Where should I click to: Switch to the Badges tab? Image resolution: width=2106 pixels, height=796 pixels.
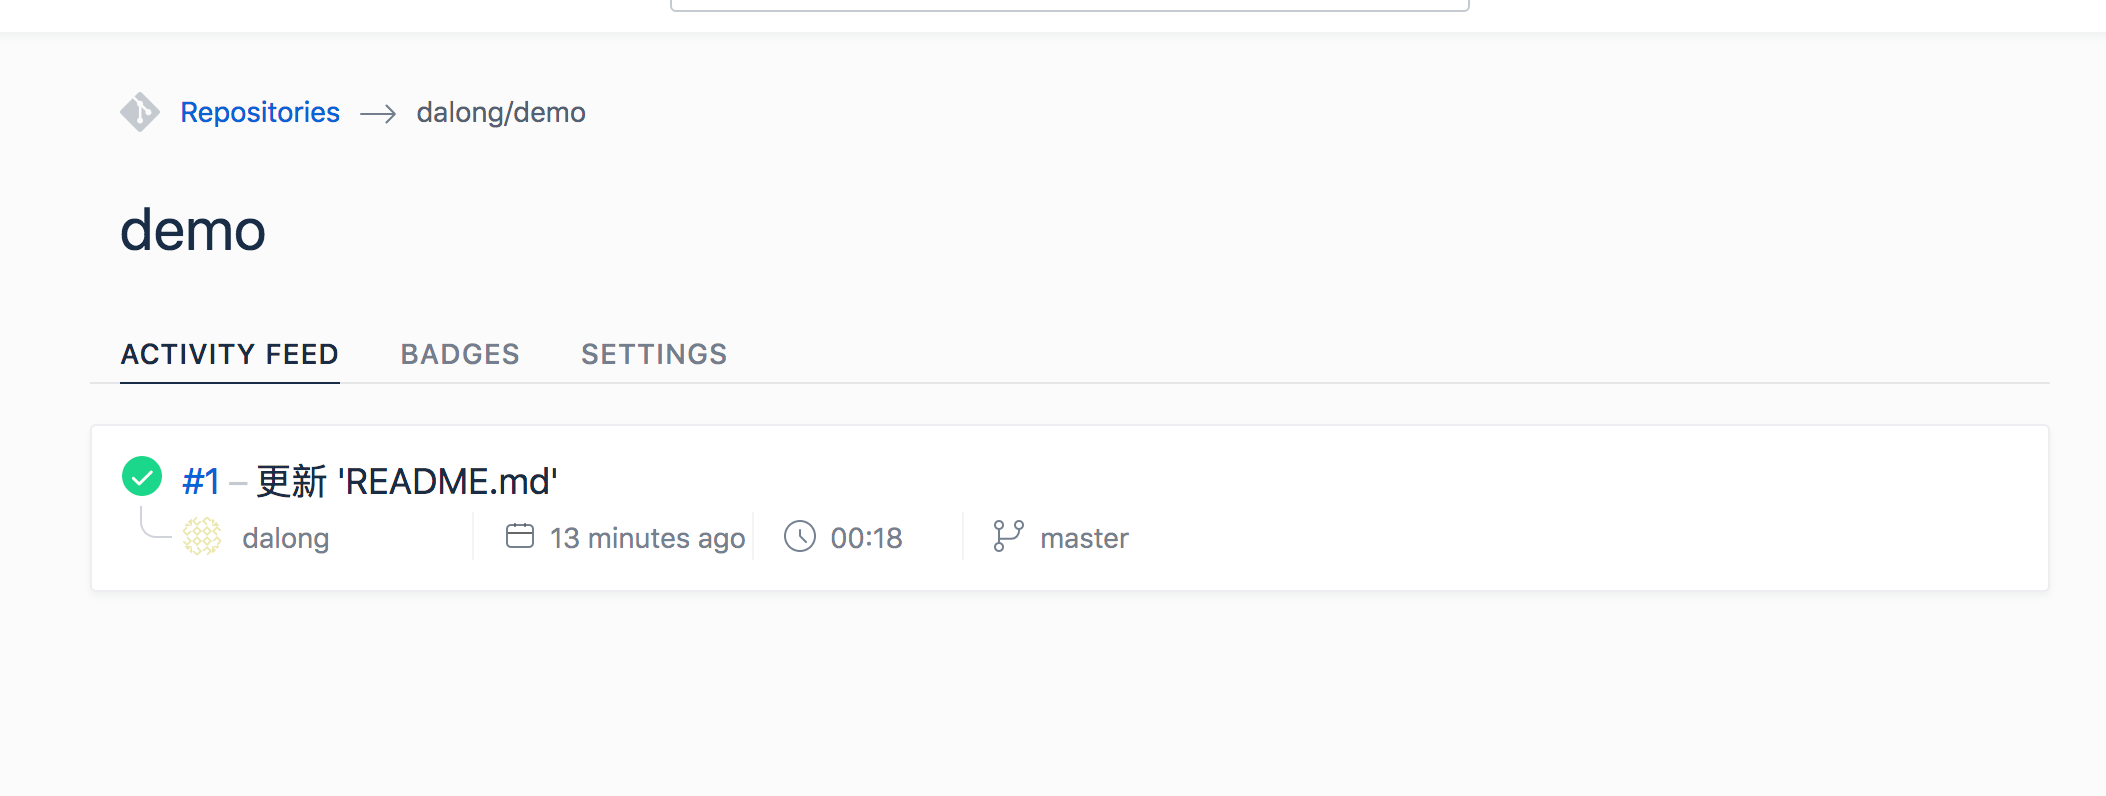(460, 354)
